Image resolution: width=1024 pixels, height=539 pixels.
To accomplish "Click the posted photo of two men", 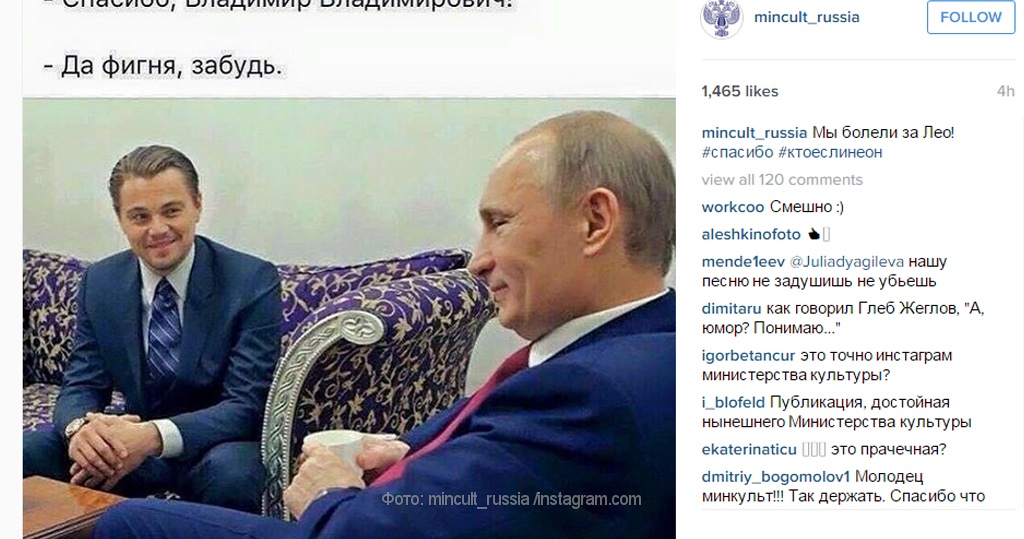I will 349,318.
